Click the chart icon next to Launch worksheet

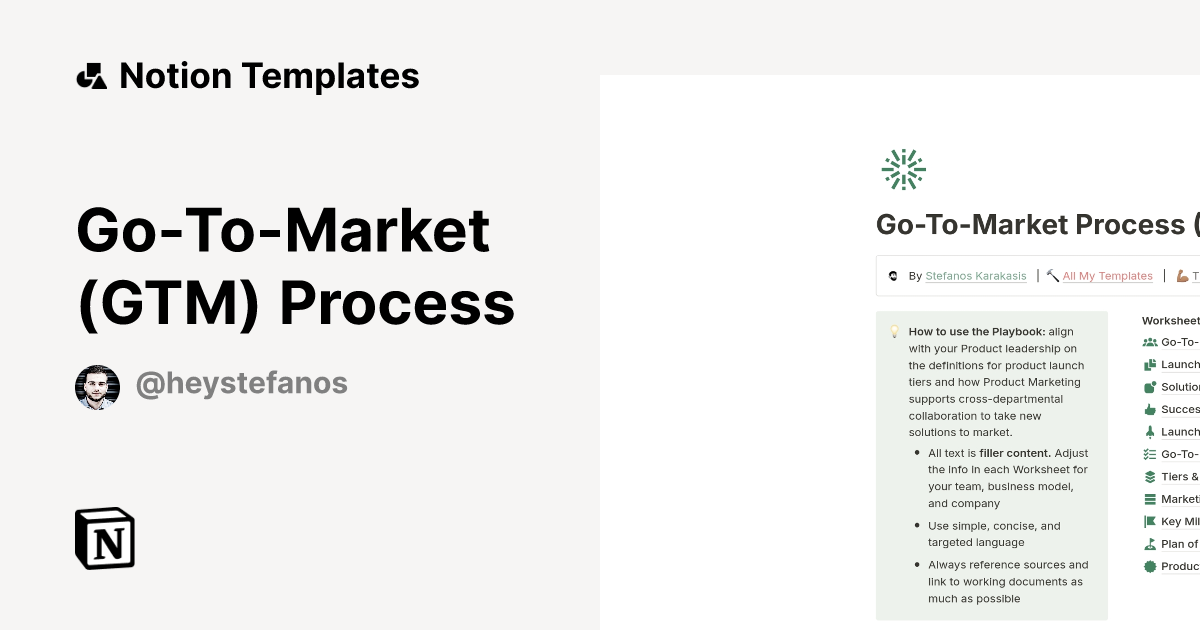pyautogui.click(x=1150, y=364)
